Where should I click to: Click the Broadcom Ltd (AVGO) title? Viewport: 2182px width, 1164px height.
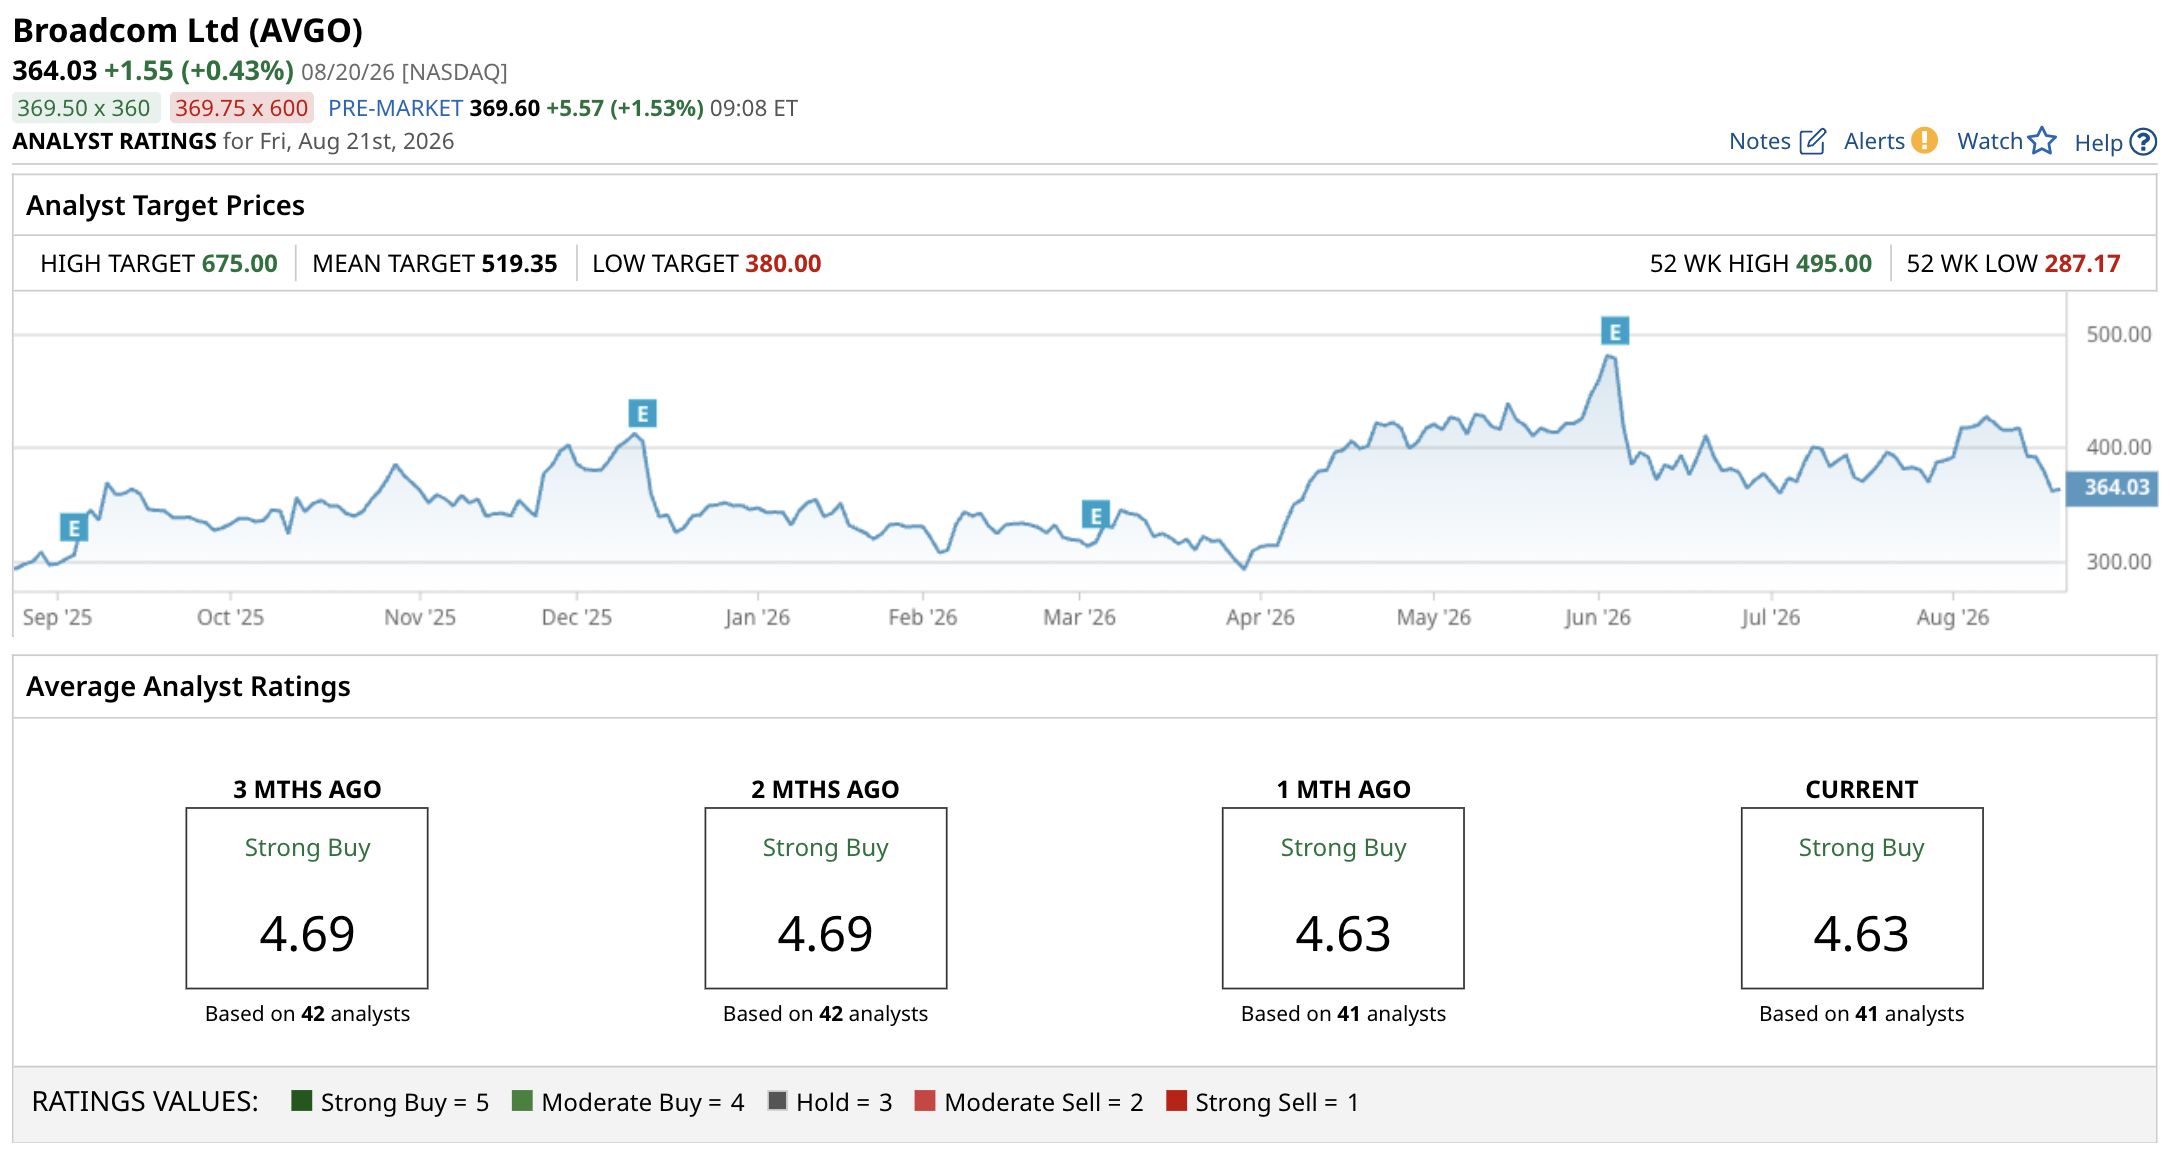click(x=187, y=30)
